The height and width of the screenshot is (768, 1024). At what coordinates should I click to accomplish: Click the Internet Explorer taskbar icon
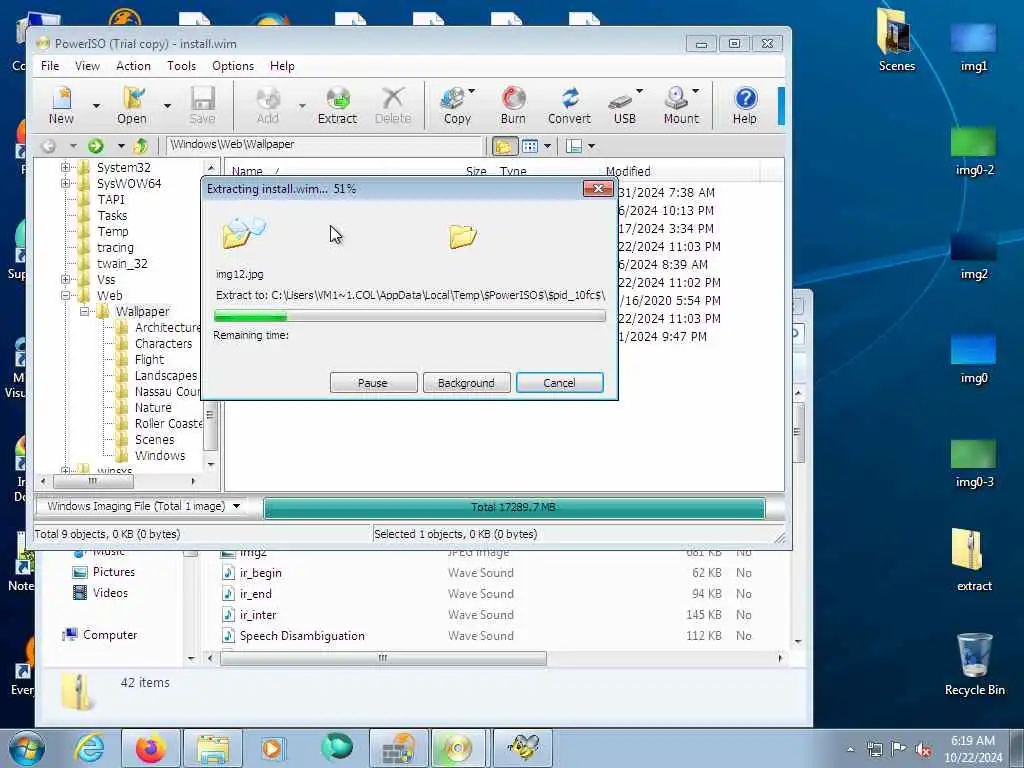(x=89, y=748)
